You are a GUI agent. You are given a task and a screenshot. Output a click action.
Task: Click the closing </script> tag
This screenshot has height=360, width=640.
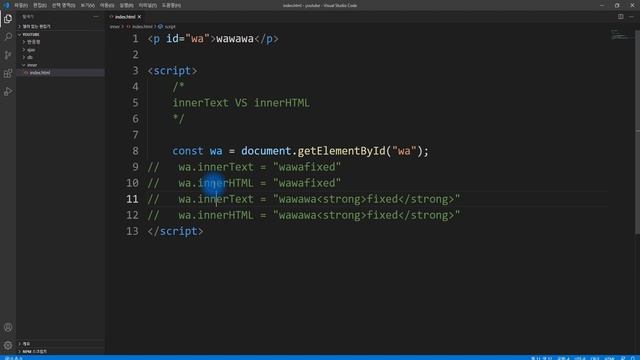[176, 231]
